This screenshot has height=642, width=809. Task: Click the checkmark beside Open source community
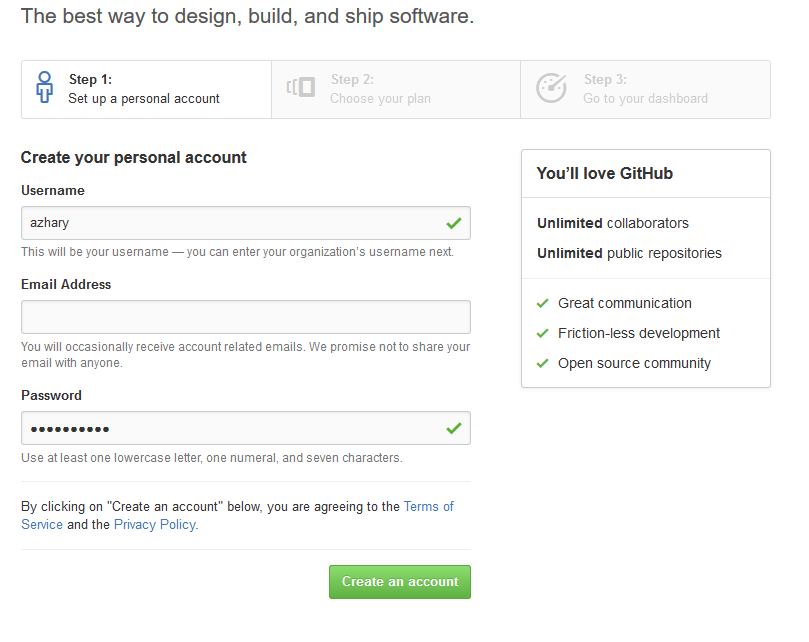(542, 363)
